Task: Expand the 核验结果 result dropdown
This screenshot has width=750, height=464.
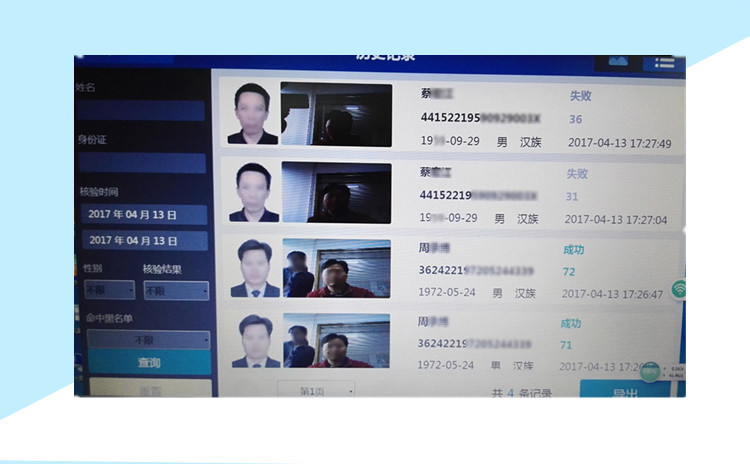Action: pyautogui.click(x=176, y=290)
